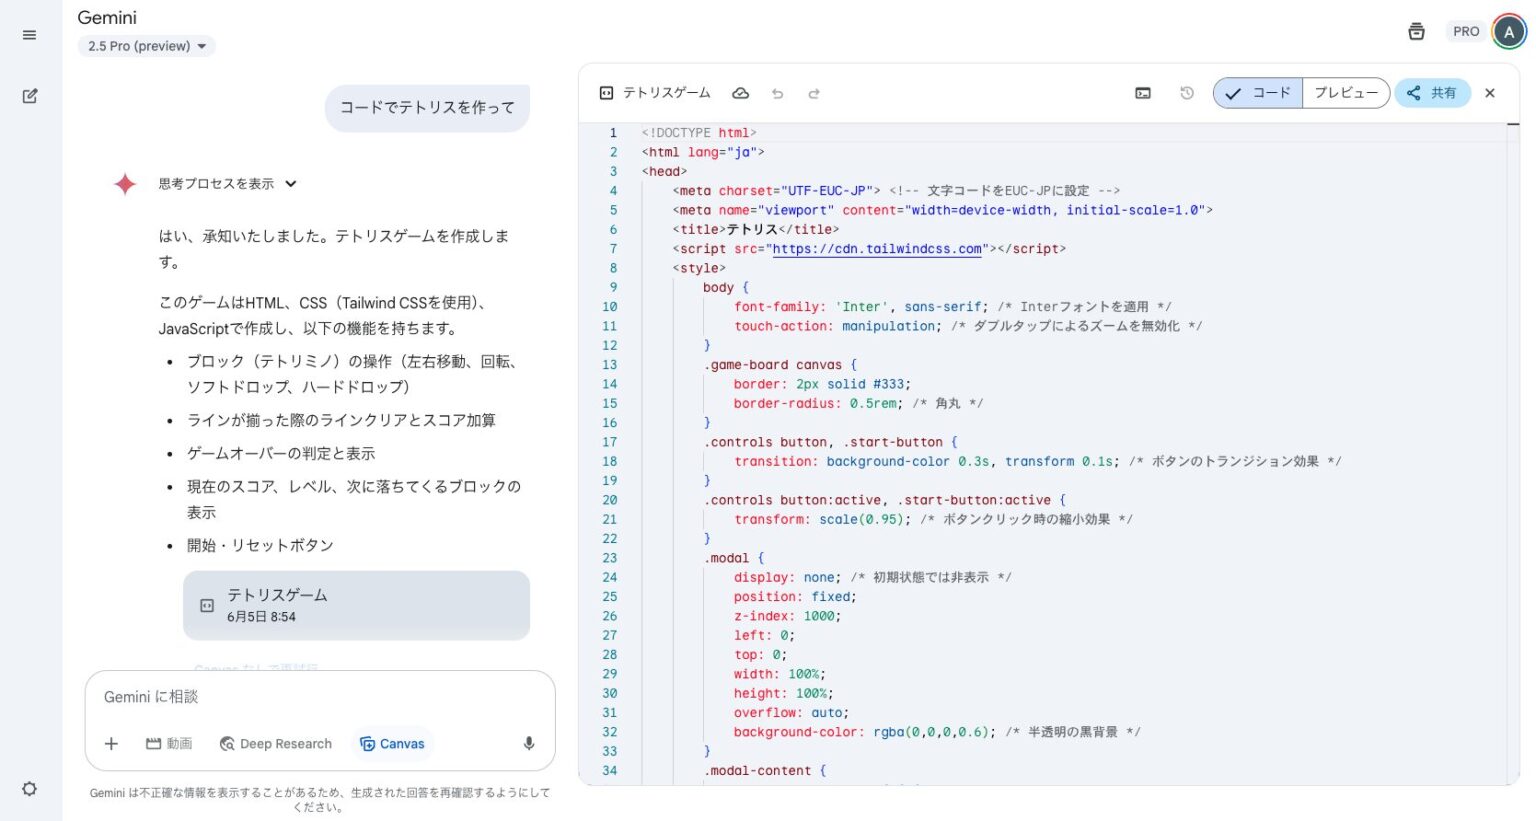Choose 動画 in the prompt options
The height and width of the screenshot is (821, 1536).
(x=167, y=743)
